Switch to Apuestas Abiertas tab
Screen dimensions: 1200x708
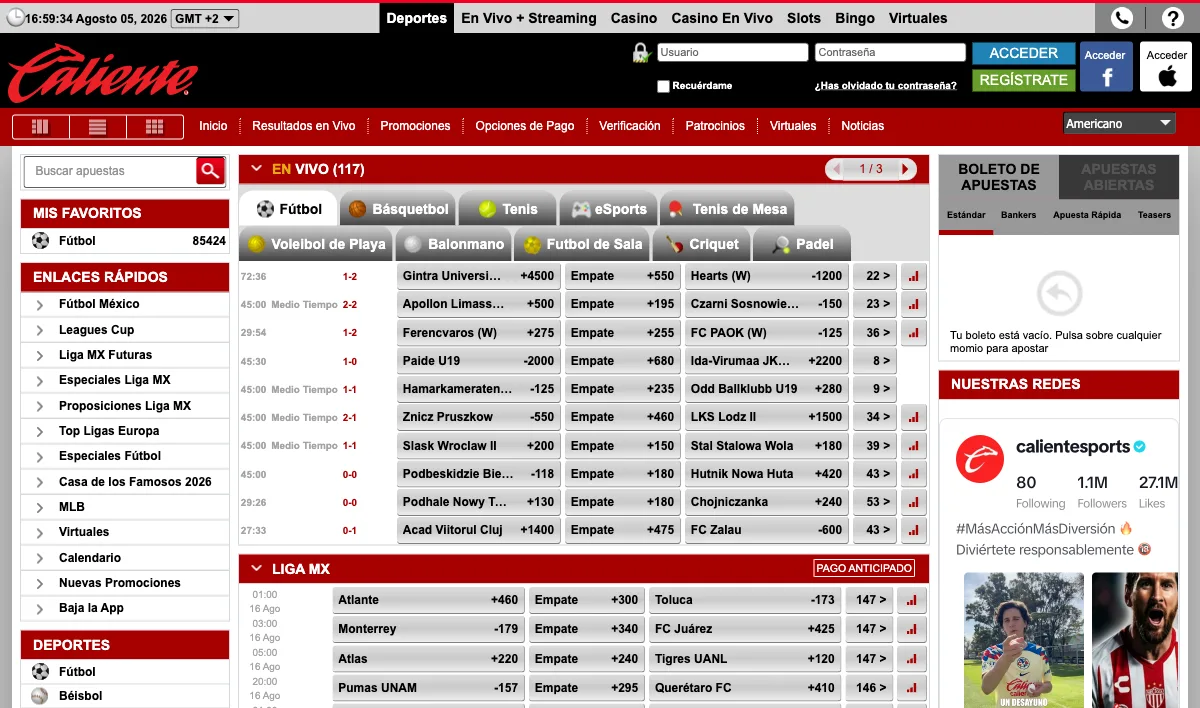1118,177
